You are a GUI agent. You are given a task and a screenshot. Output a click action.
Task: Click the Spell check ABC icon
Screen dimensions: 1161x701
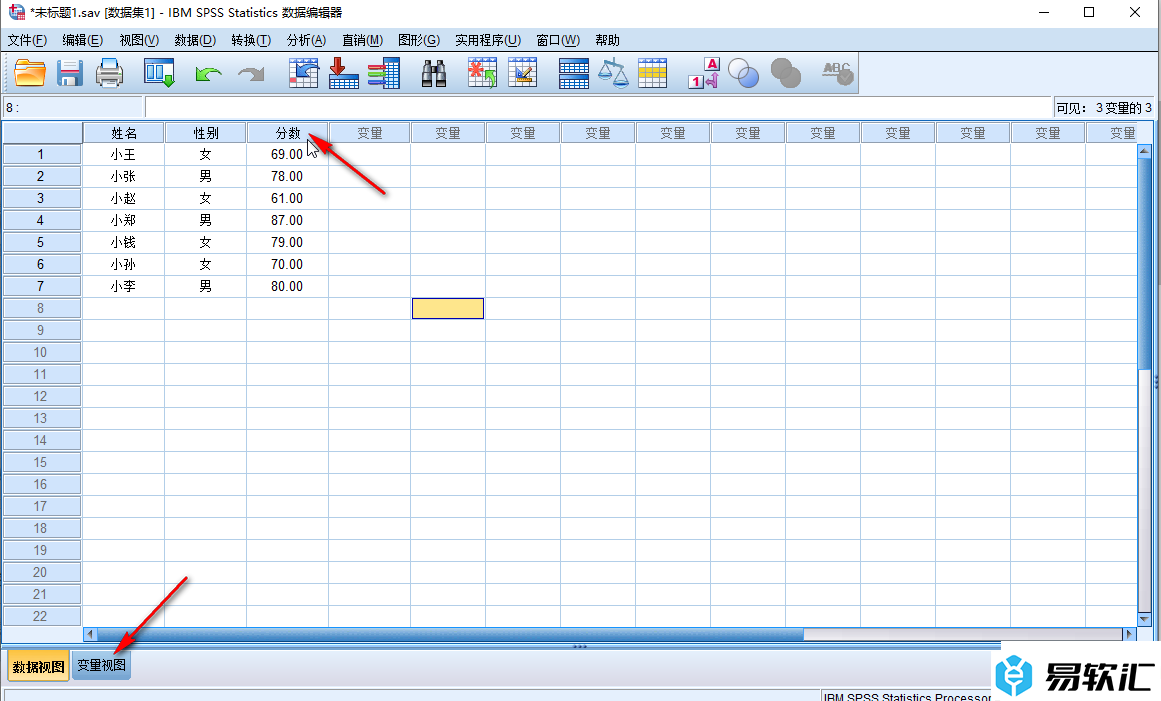pos(837,73)
